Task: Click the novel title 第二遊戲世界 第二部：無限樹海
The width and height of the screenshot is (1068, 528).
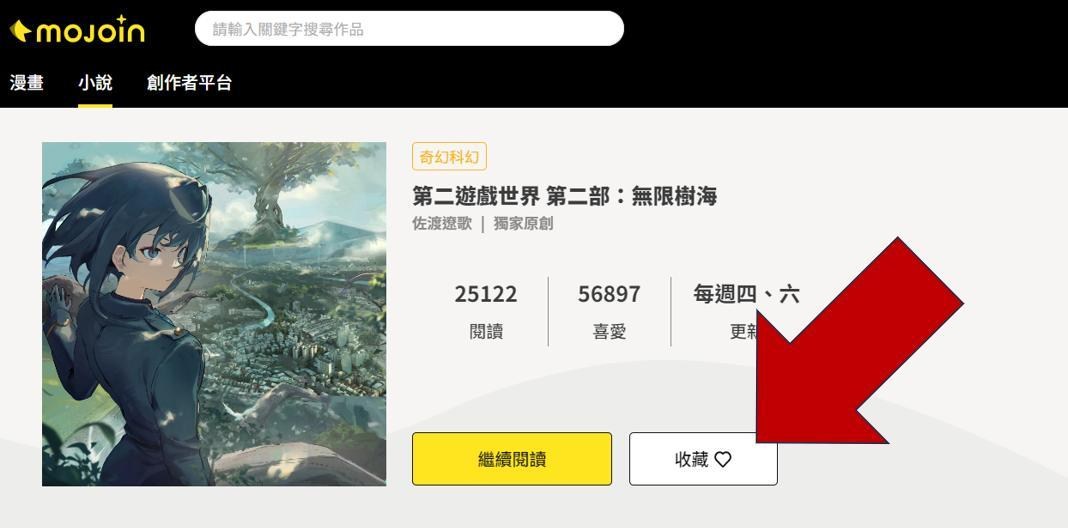Action: pyautogui.click(x=565, y=196)
